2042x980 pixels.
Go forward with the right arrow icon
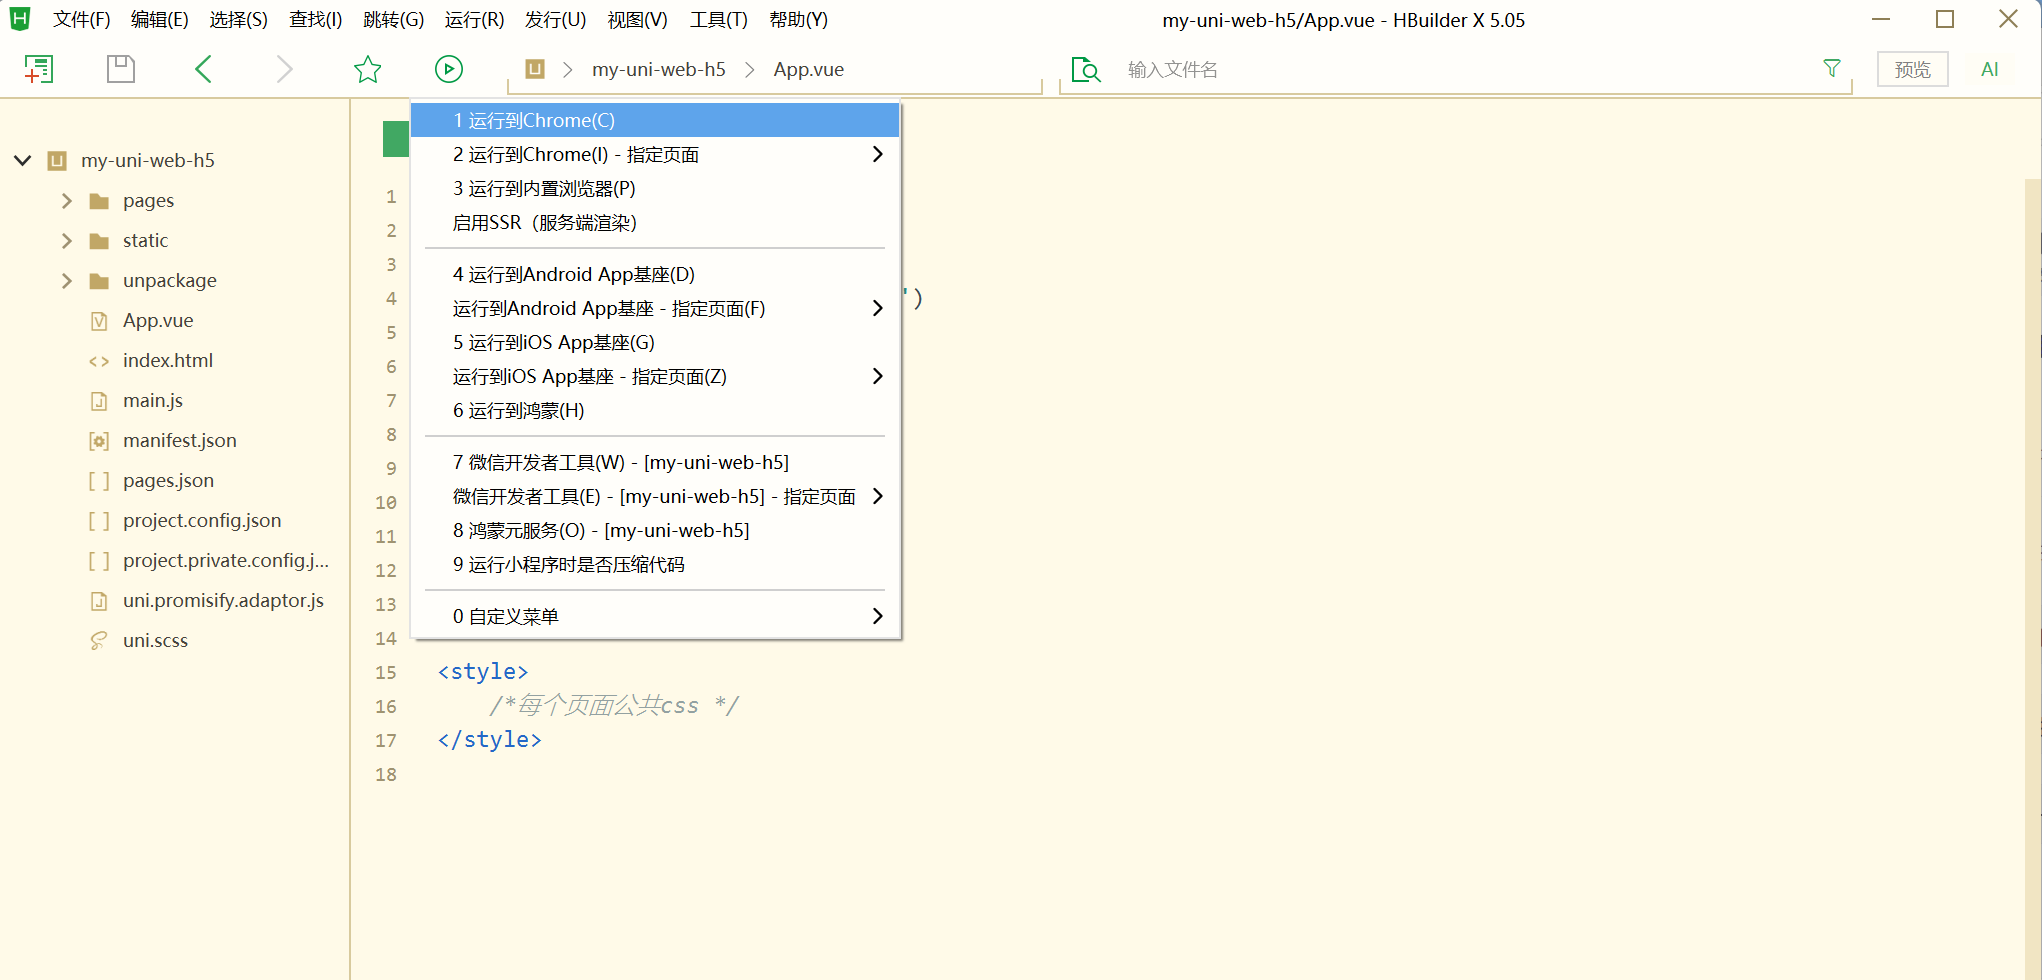(285, 69)
